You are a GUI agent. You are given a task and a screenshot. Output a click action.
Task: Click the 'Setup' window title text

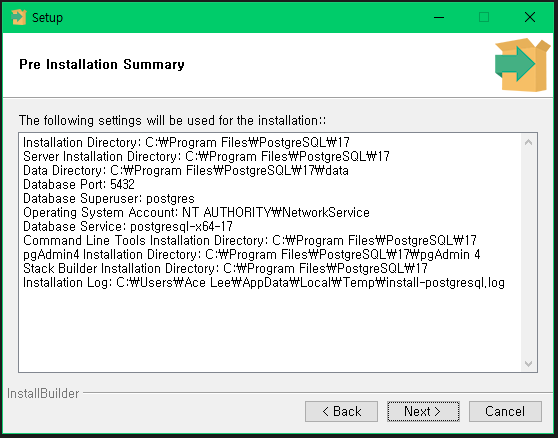tap(47, 17)
